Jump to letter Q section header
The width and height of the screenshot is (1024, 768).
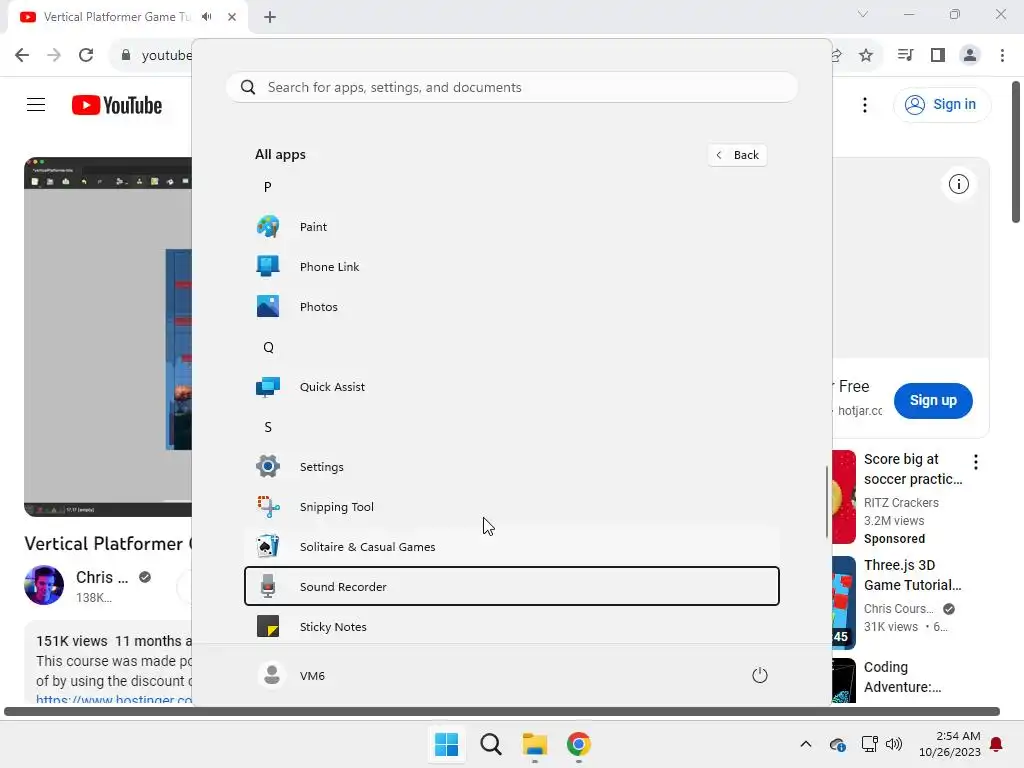(268, 347)
